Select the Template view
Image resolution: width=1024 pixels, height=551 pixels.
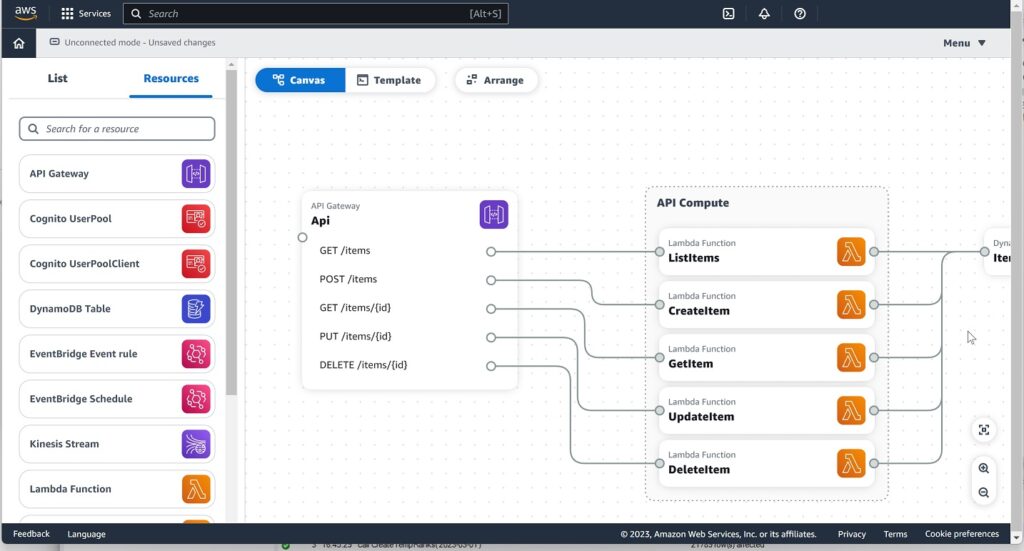coord(389,80)
